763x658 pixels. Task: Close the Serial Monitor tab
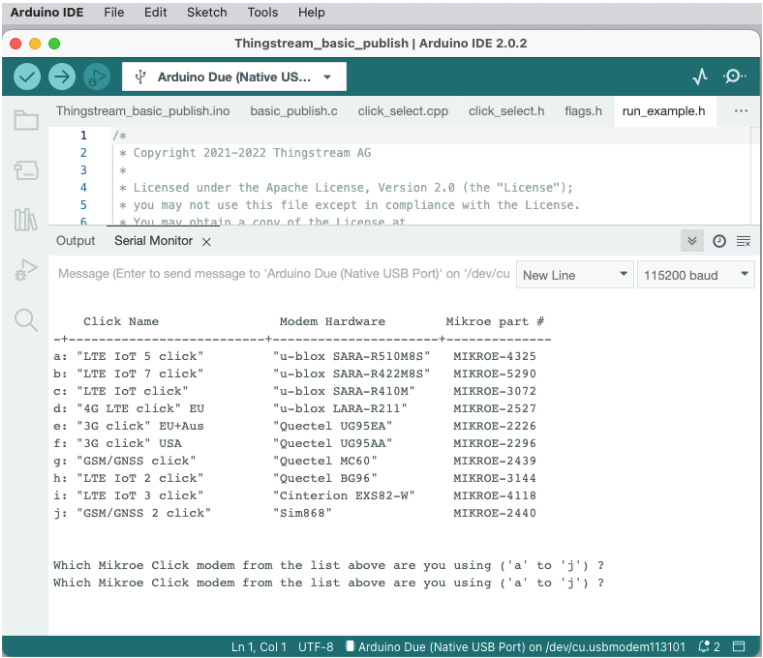(x=206, y=242)
